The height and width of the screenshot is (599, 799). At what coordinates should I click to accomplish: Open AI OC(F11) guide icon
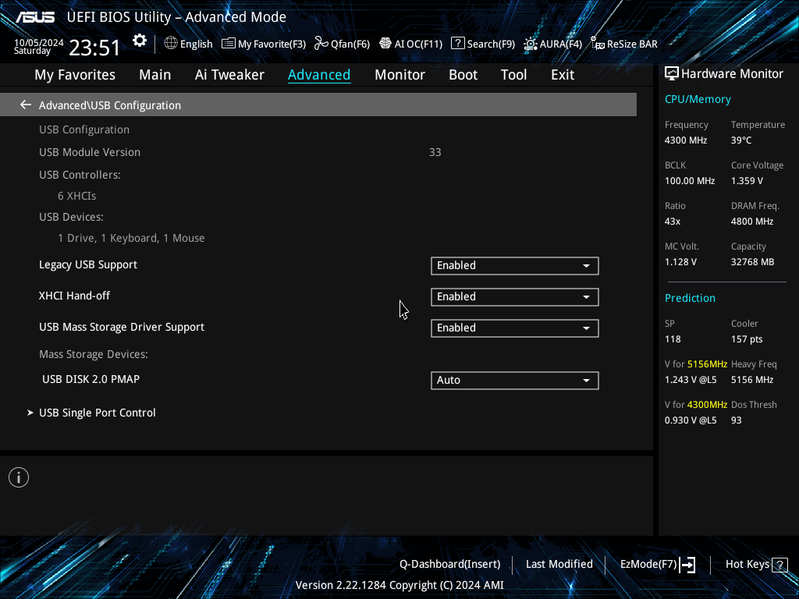pyautogui.click(x=385, y=43)
